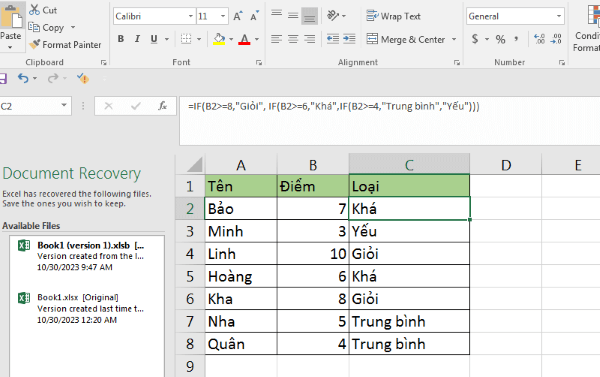Open the General number format dropdown
Screen dimensions: 600x377
coord(559,16)
